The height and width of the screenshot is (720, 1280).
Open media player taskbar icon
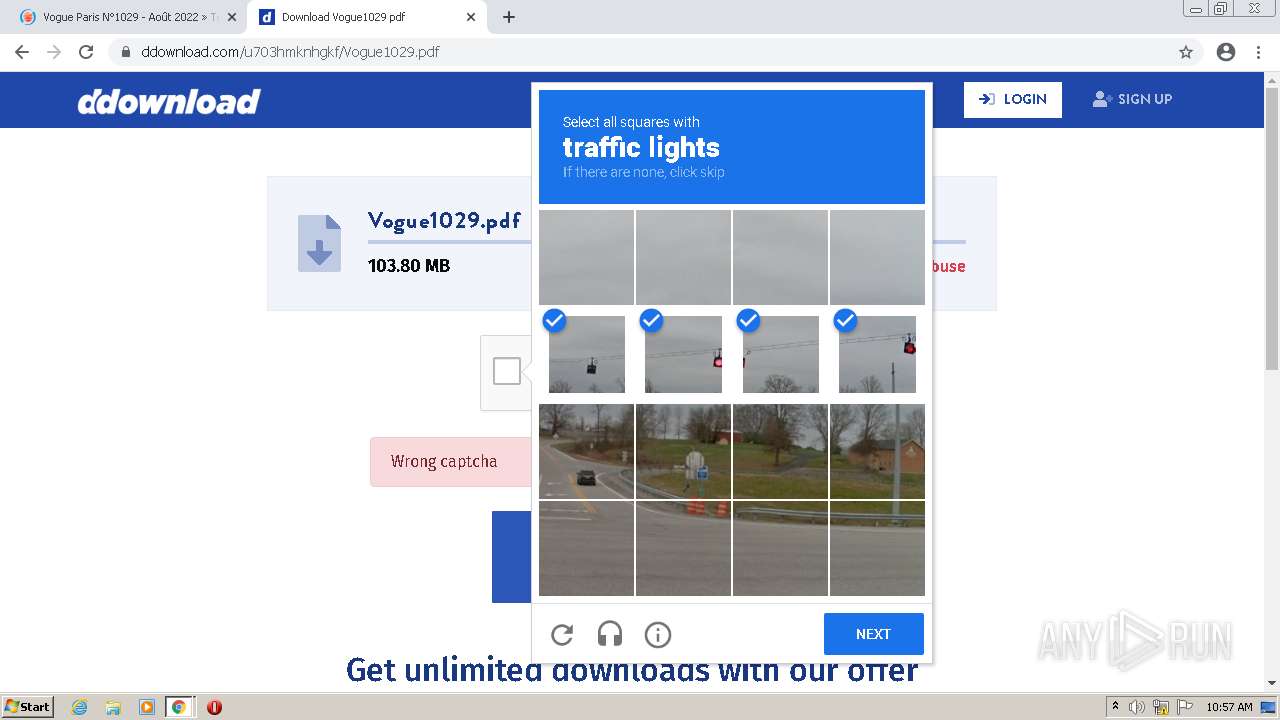(x=146, y=707)
